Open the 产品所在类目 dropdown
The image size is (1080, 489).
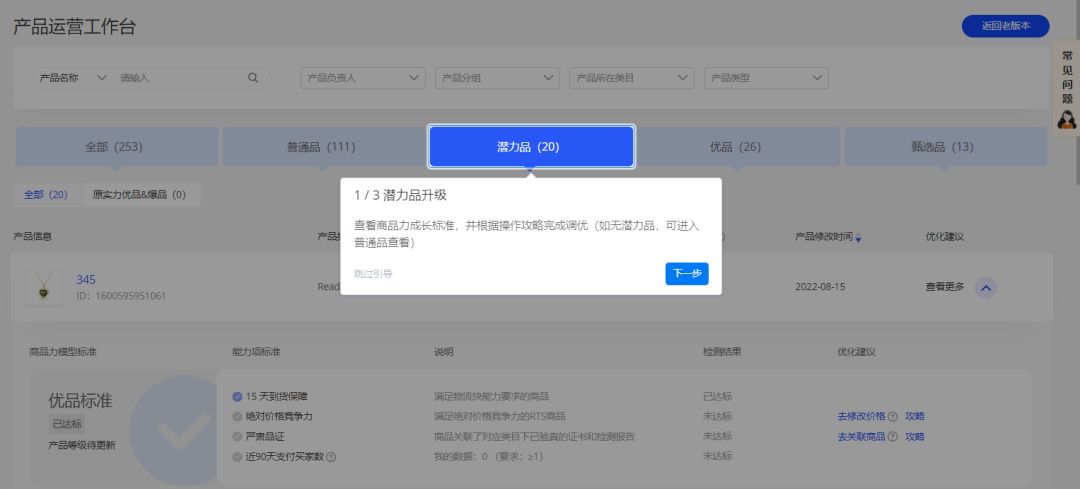632,78
